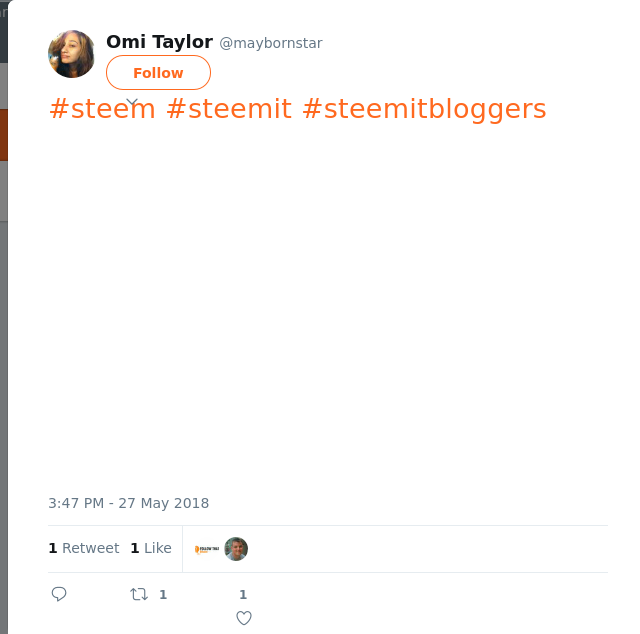This screenshot has height=634, width=640.
Task: Follow Omi Taylor
Action: (158, 73)
